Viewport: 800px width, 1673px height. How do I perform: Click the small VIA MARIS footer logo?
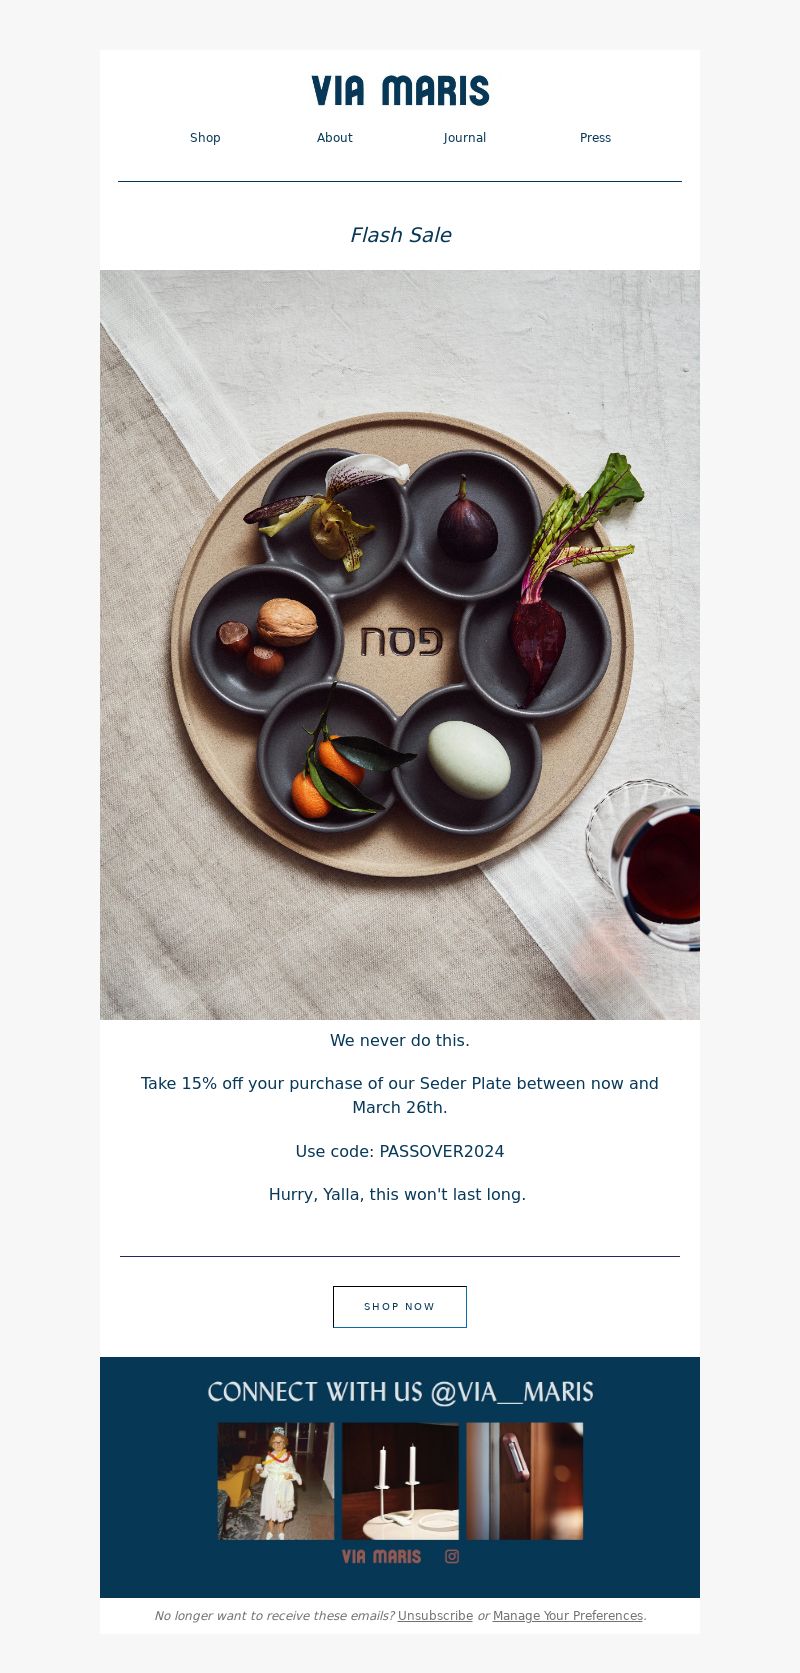381,1556
